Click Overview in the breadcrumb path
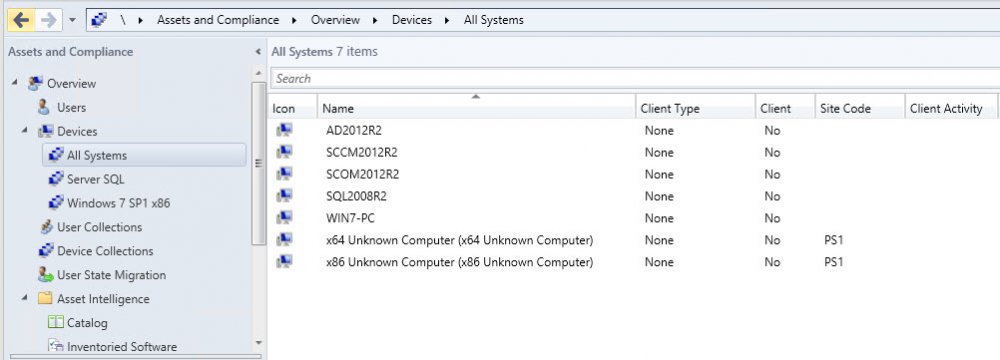 click(x=335, y=20)
